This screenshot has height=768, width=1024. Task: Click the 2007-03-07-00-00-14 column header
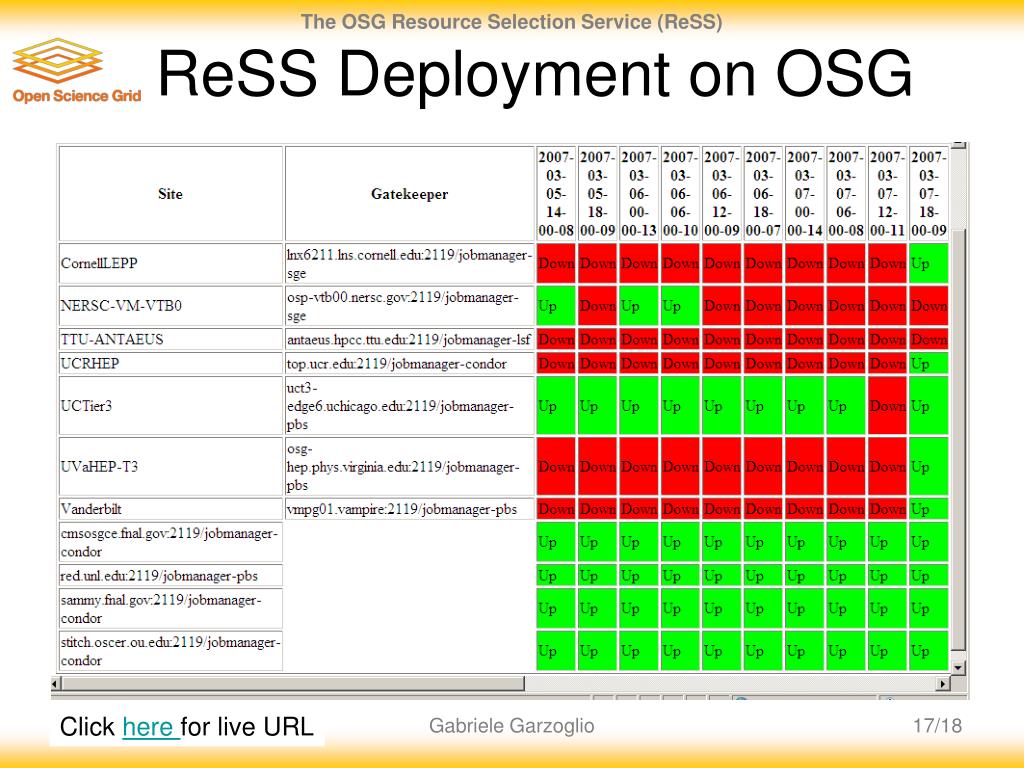(x=805, y=193)
